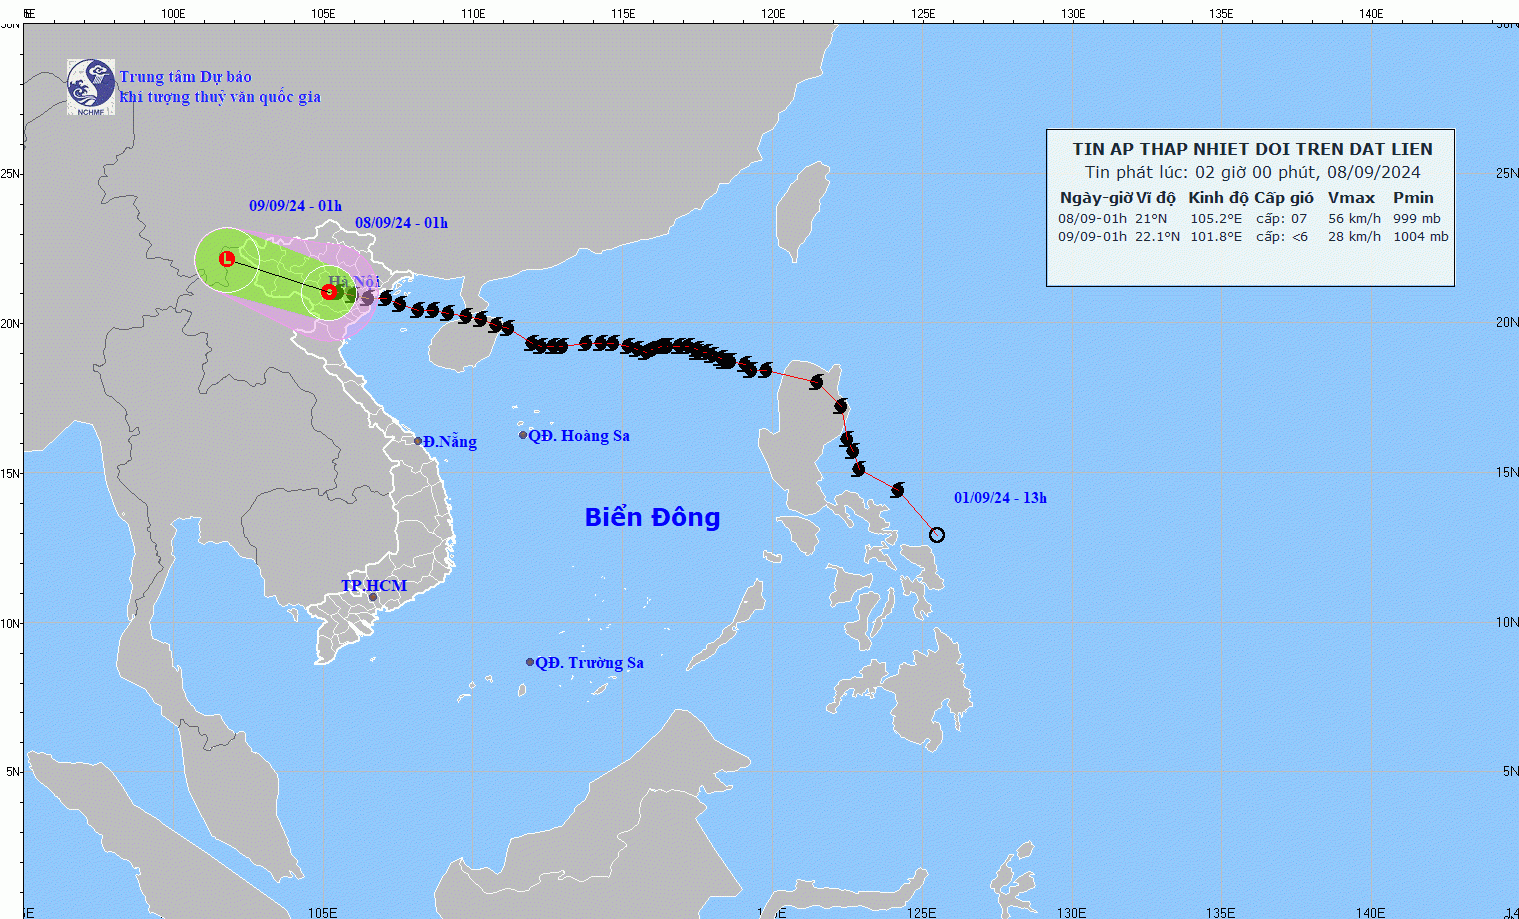
Task: Click the 'QĐ. Hoàng Sa' label
Action: [579, 436]
